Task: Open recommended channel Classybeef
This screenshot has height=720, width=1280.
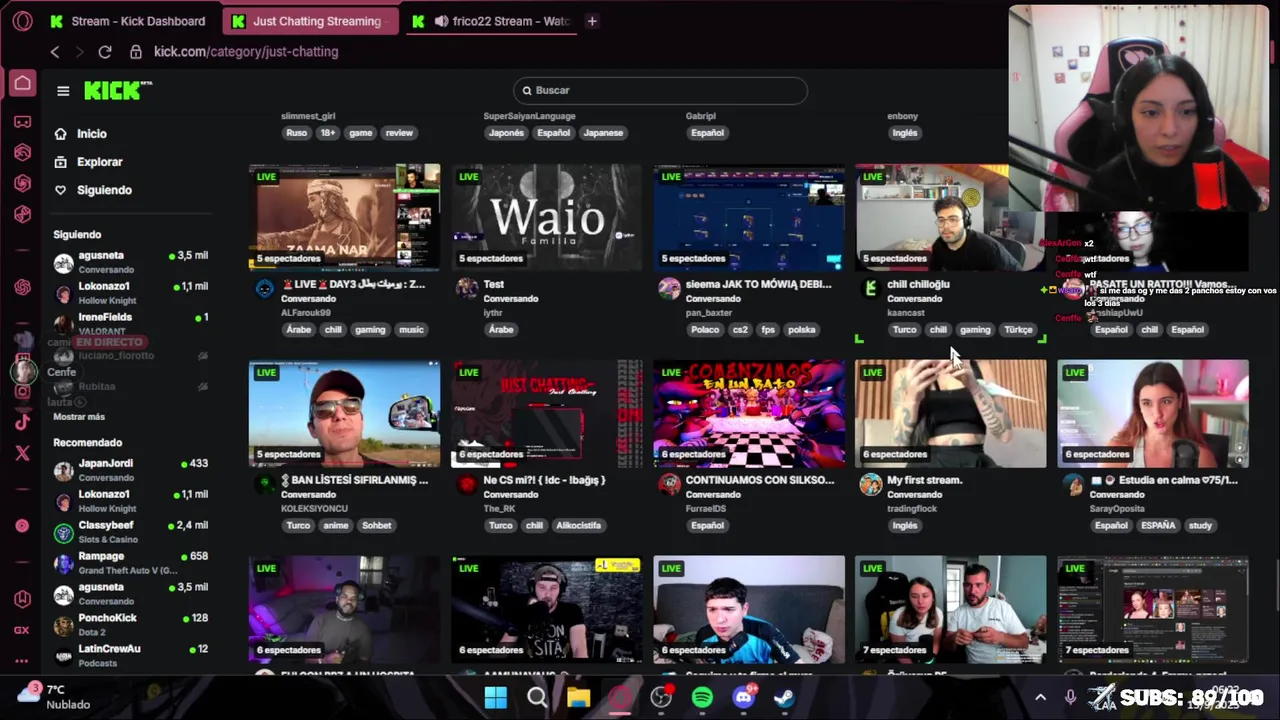Action: [x=130, y=531]
